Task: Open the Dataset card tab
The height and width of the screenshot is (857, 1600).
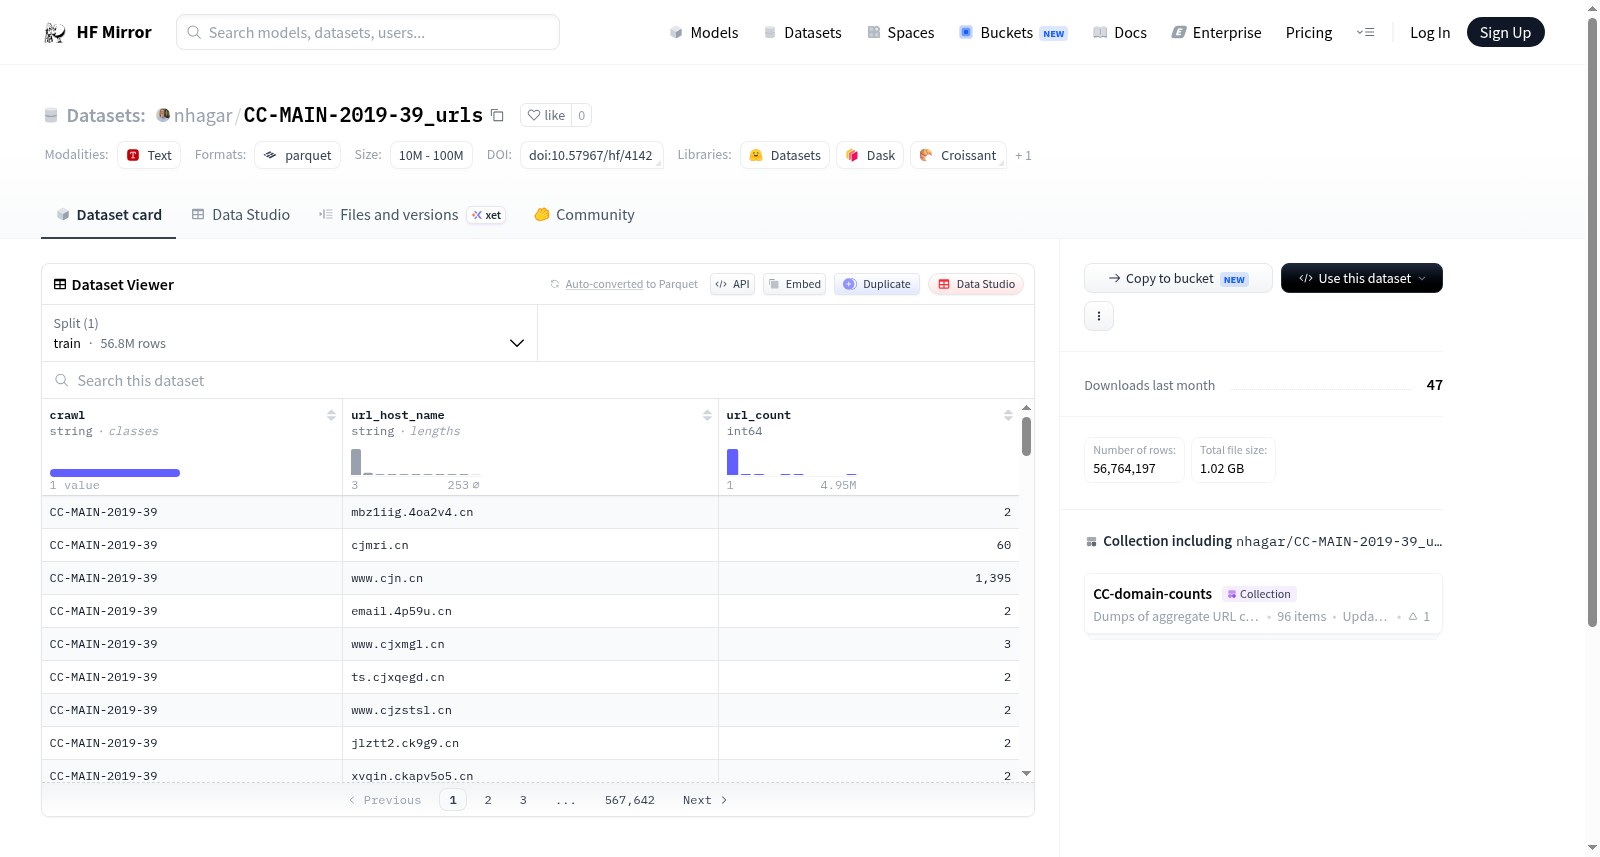Action: point(108,215)
